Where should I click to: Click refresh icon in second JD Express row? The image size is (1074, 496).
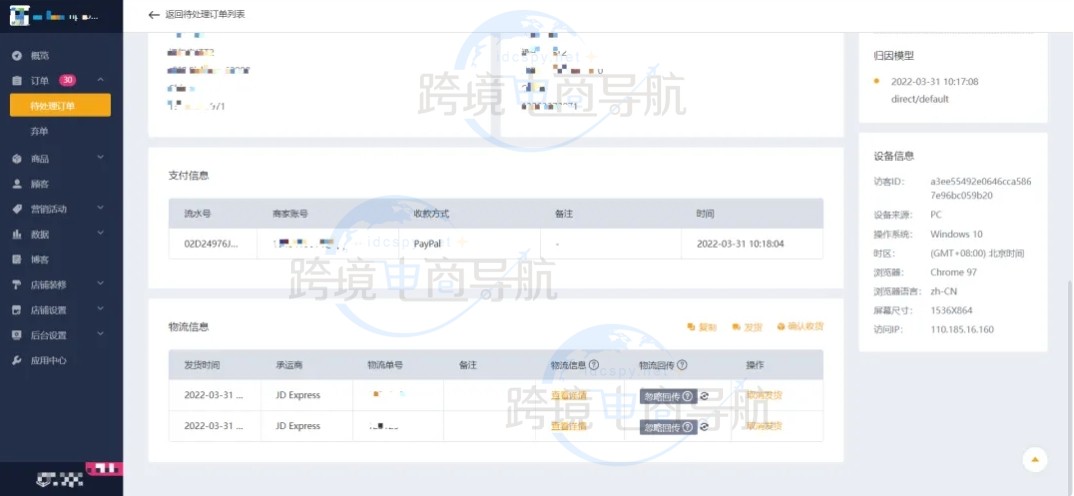704,427
